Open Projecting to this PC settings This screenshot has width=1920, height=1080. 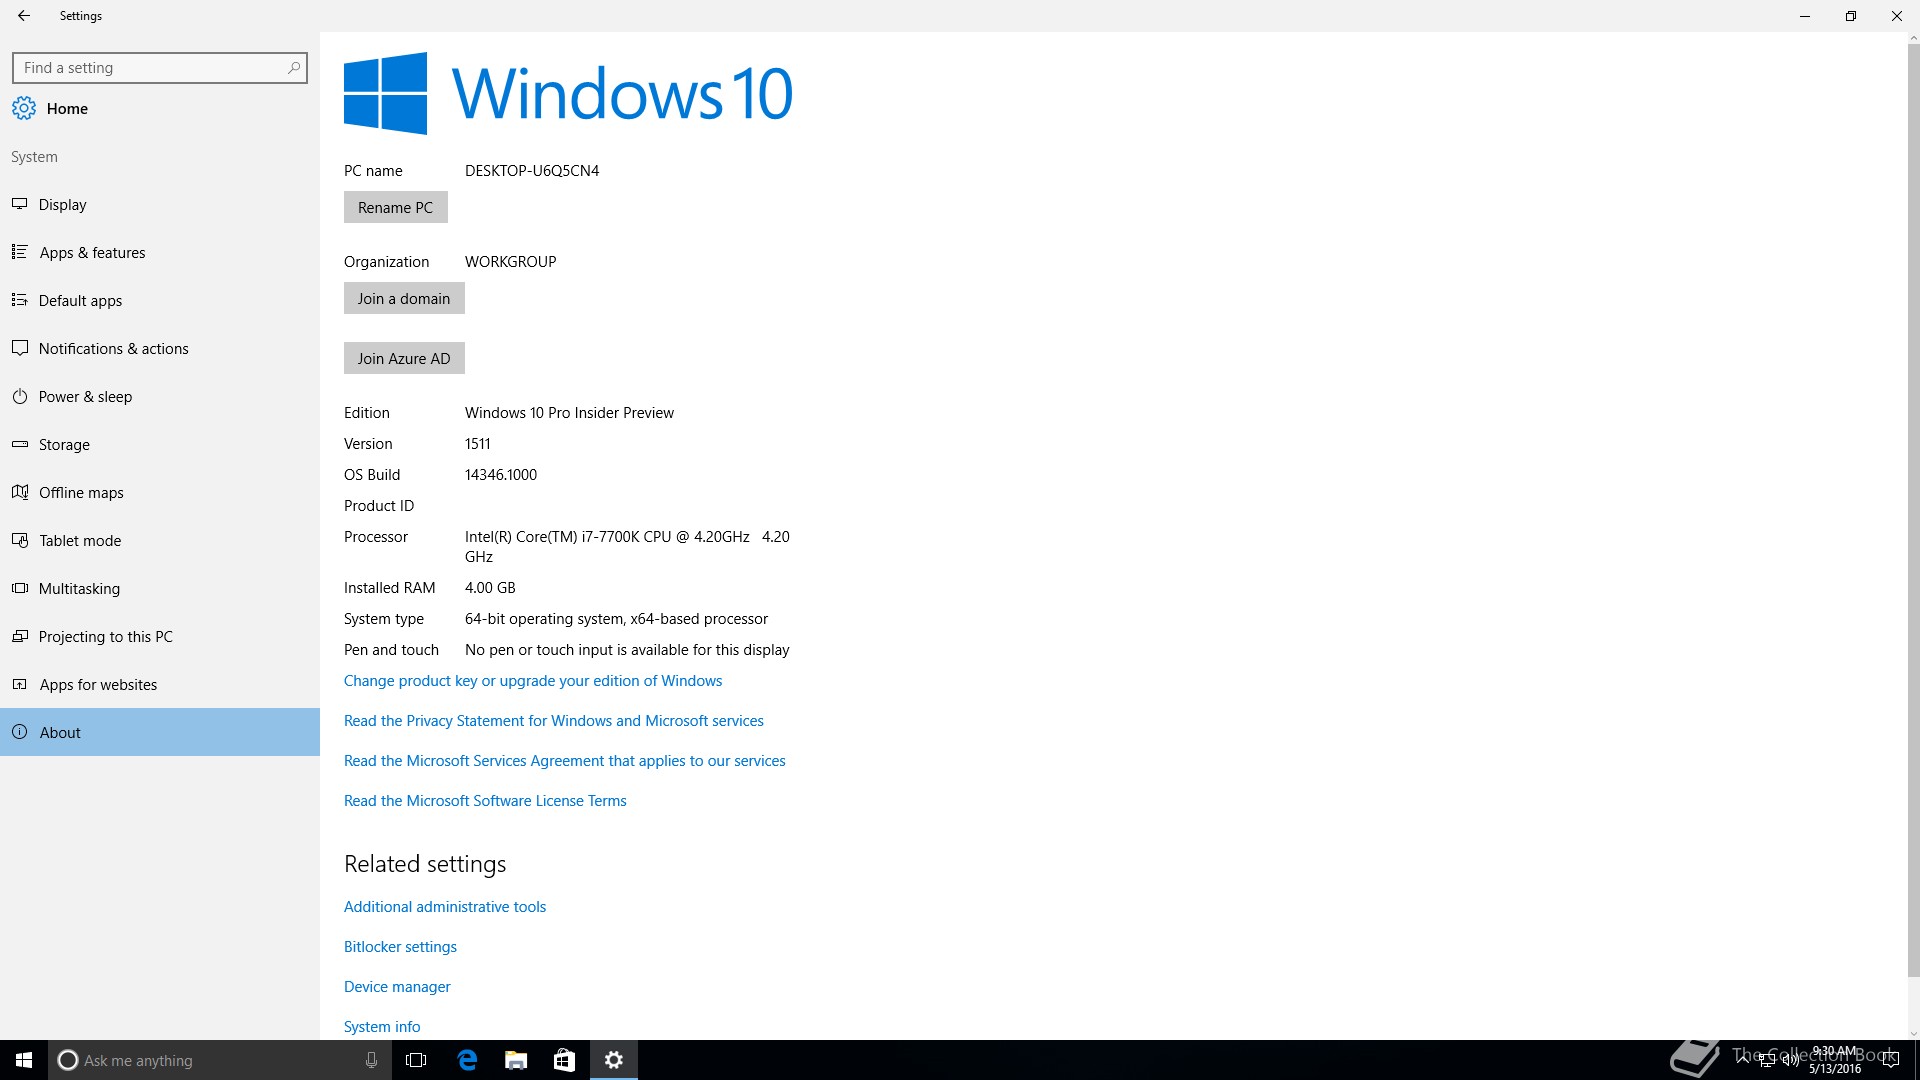coord(160,636)
